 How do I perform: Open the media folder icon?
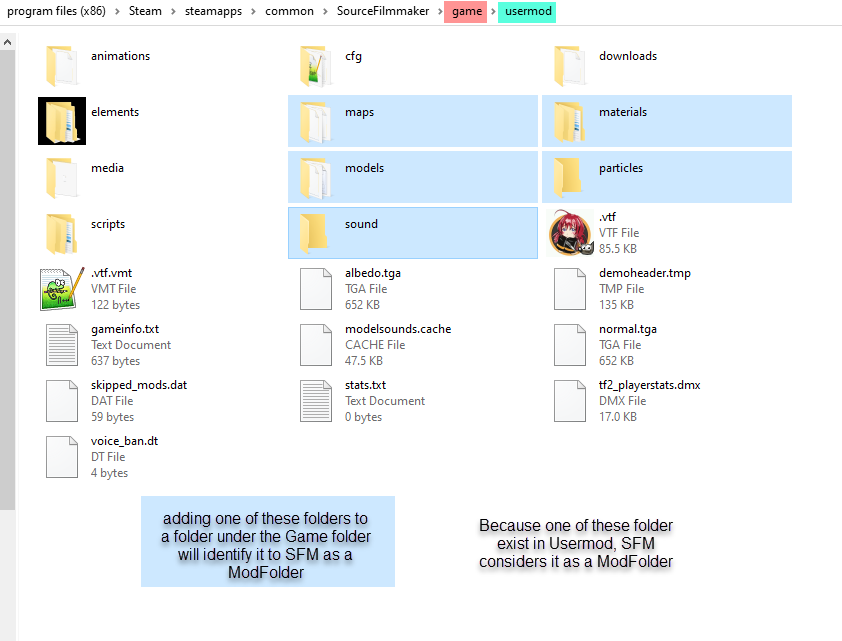(62, 178)
